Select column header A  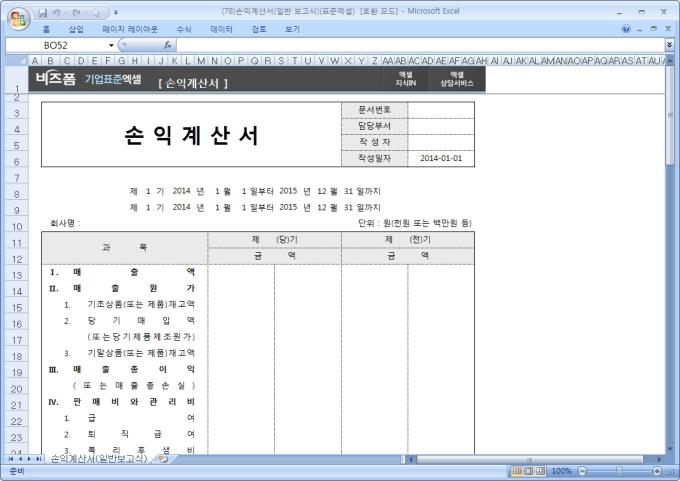[x=35, y=61]
